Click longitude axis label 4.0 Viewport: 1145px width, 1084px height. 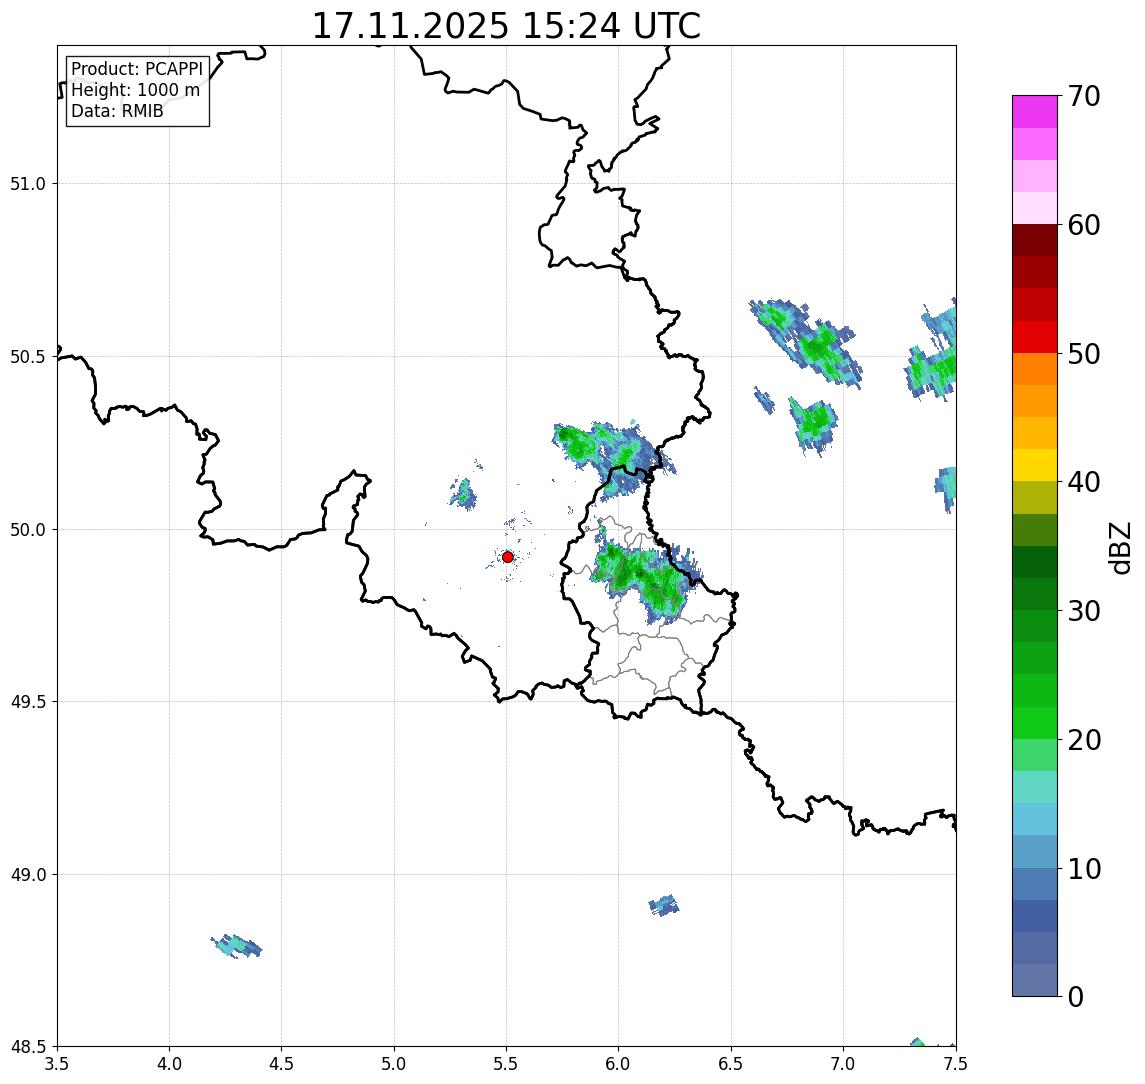pos(169,1064)
